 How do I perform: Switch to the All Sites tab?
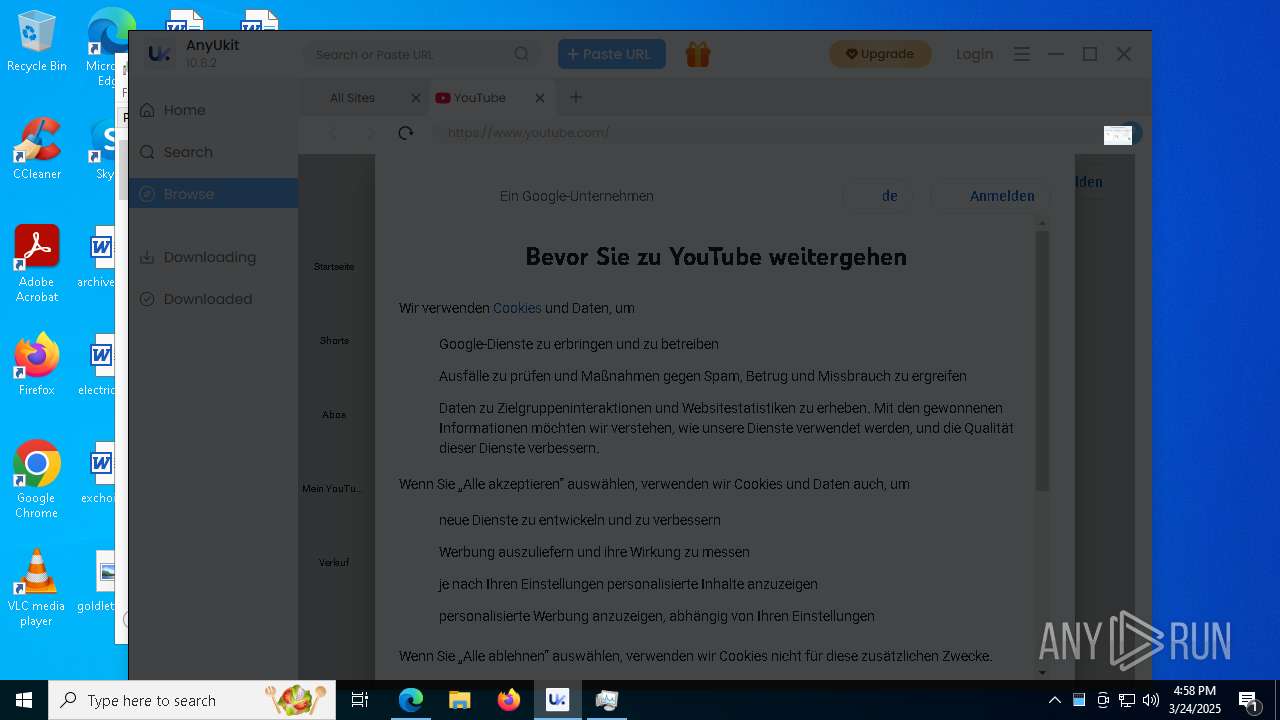point(353,98)
